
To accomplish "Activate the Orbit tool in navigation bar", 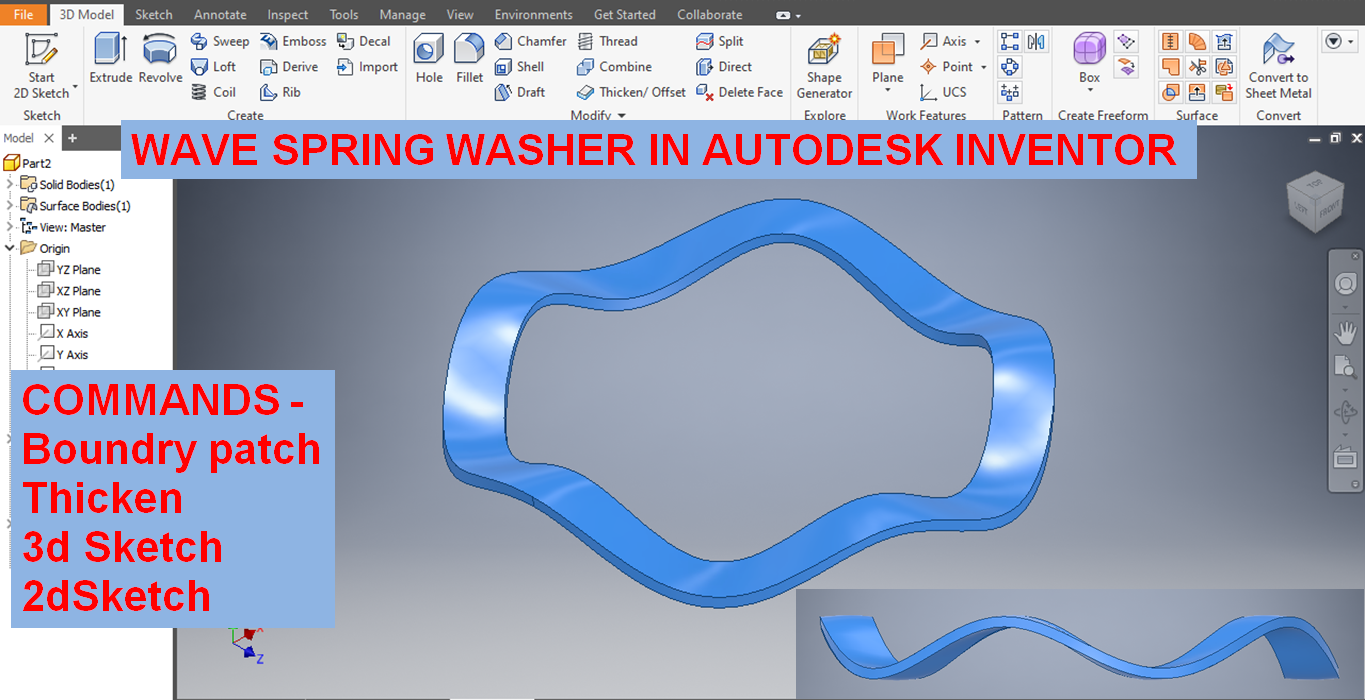I will coord(1345,411).
